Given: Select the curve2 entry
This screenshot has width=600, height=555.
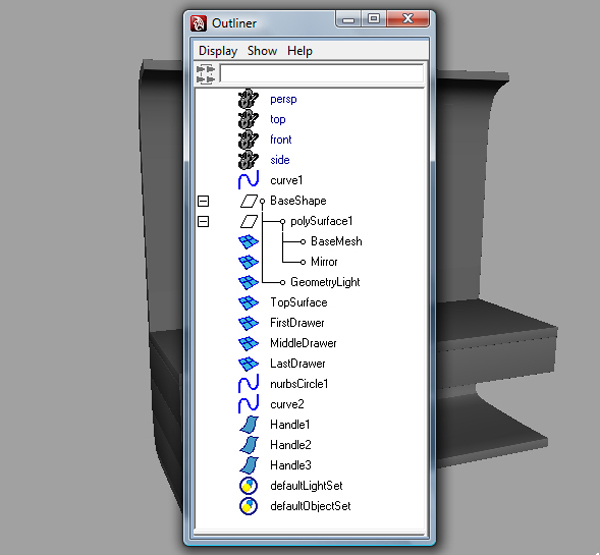Looking at the screenshot, I should (287, 404).
